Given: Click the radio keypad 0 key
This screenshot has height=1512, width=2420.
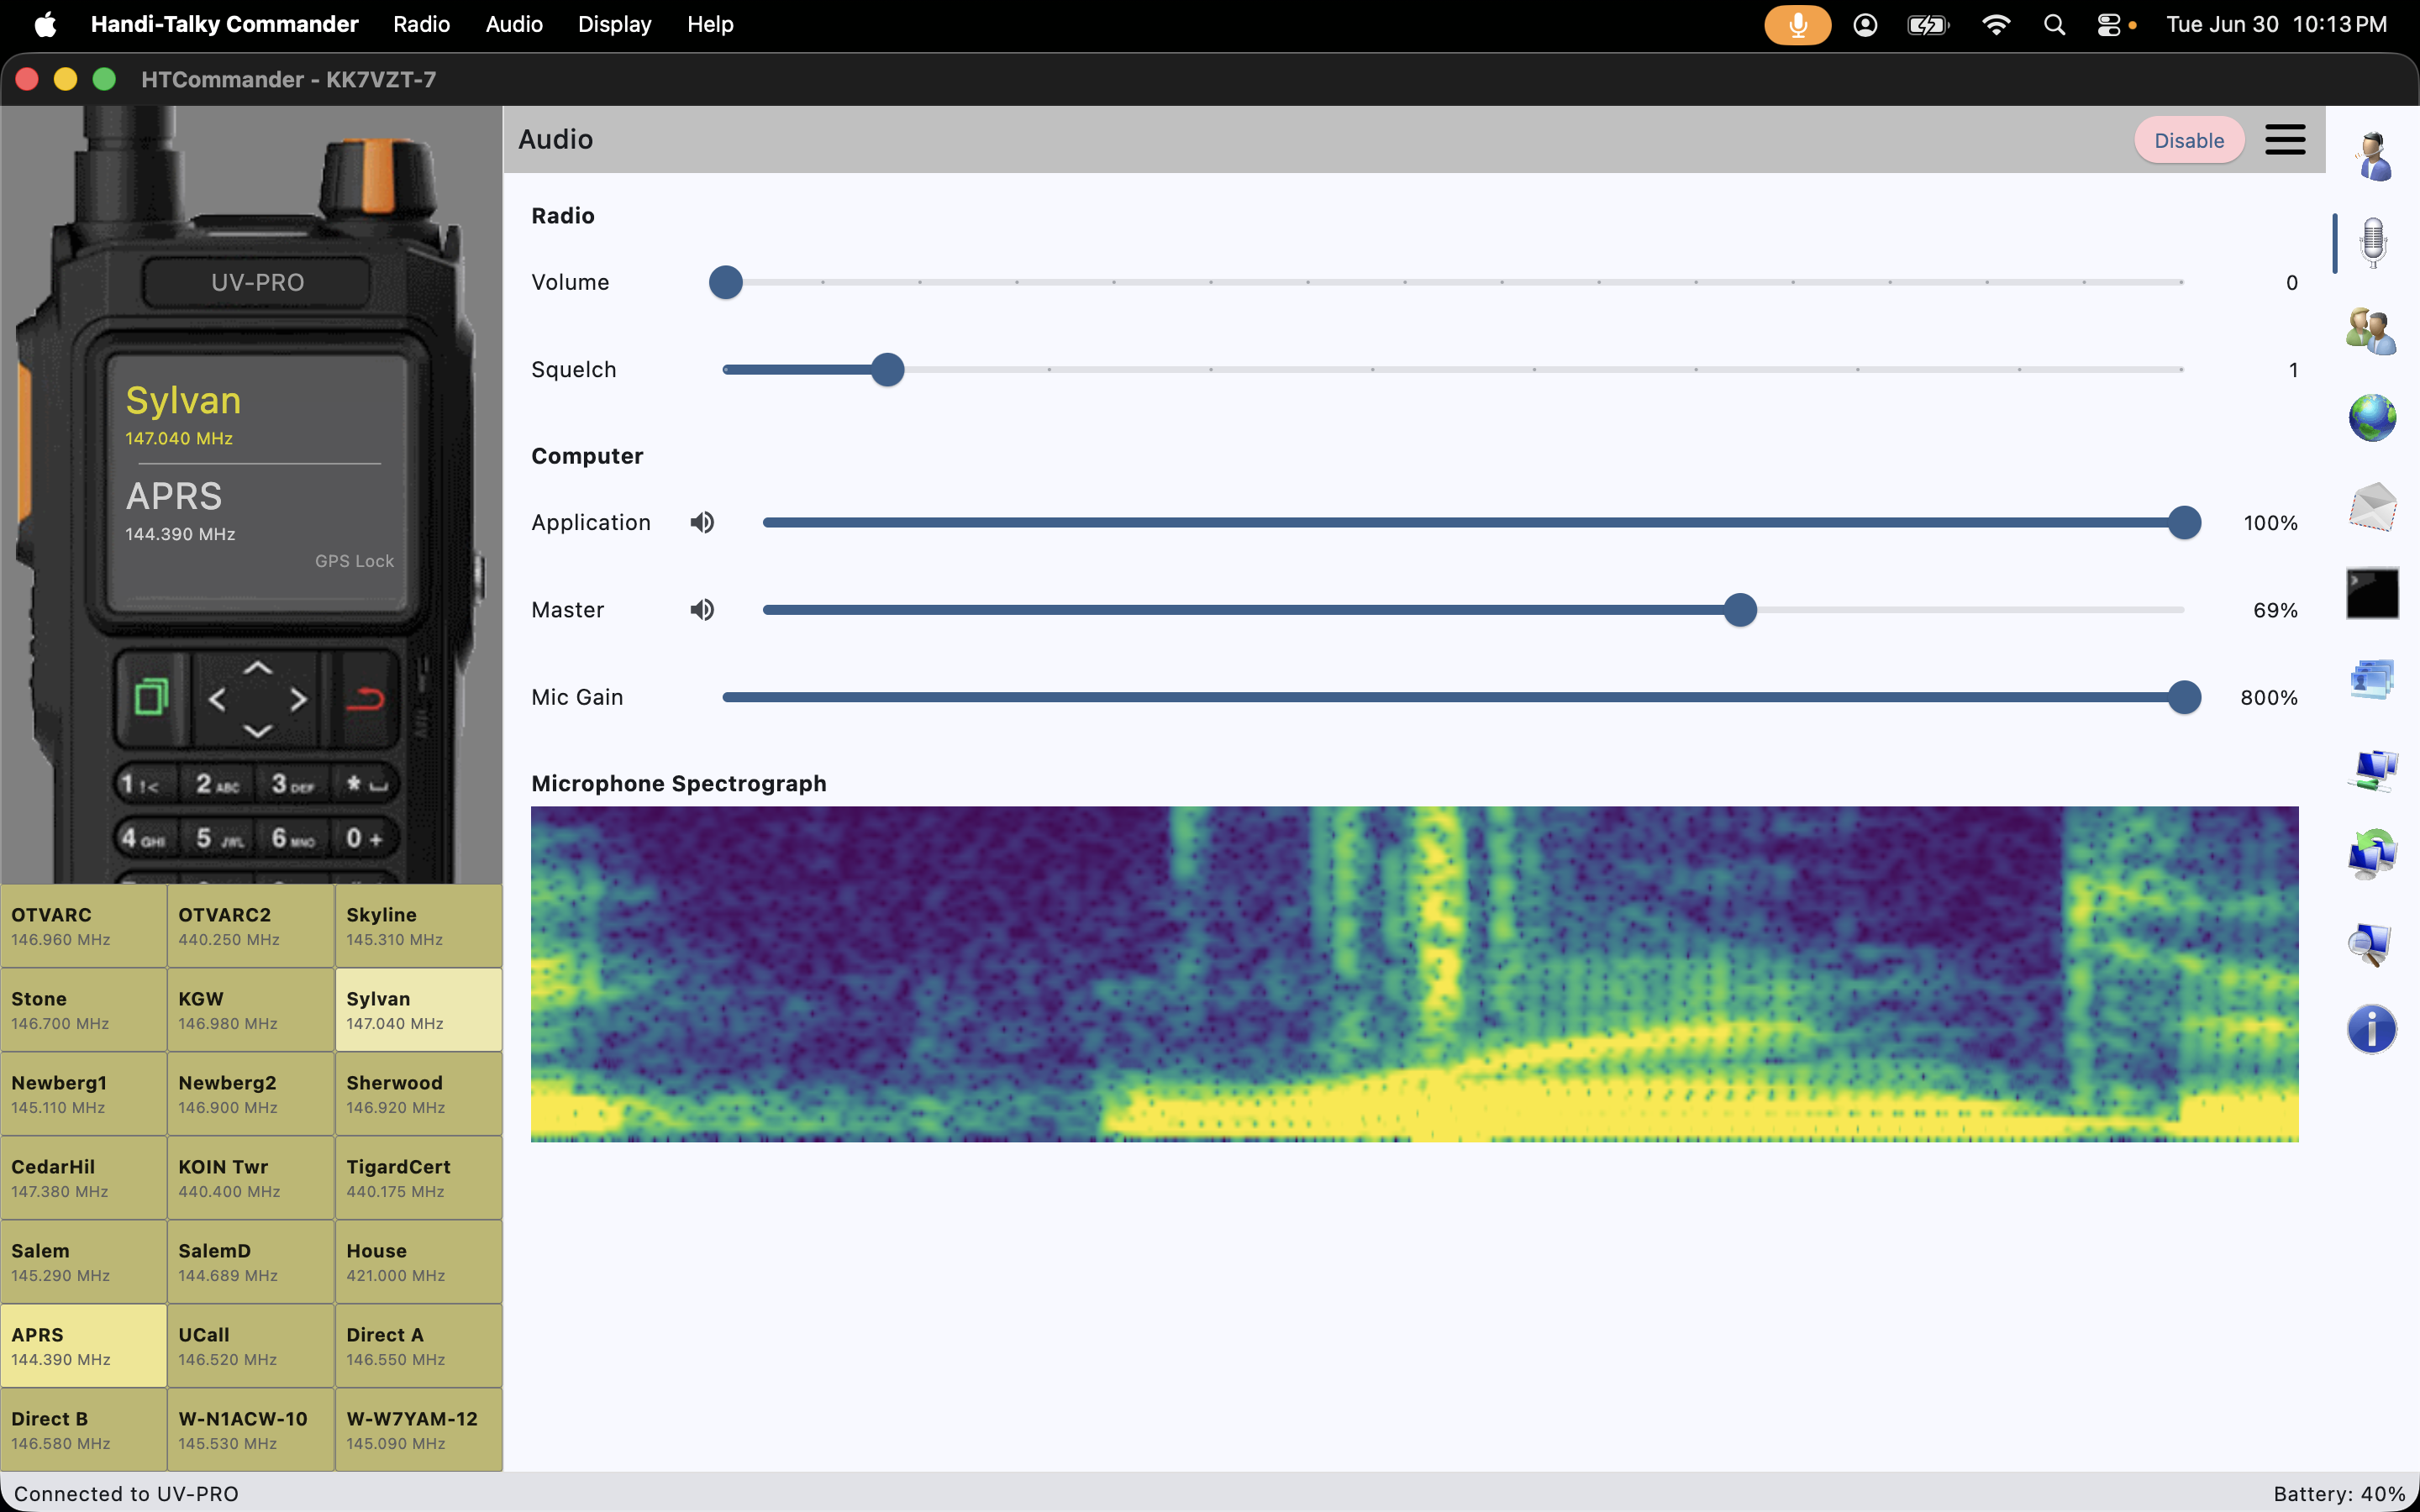Looking at the screenshot, I should point(365,838).
